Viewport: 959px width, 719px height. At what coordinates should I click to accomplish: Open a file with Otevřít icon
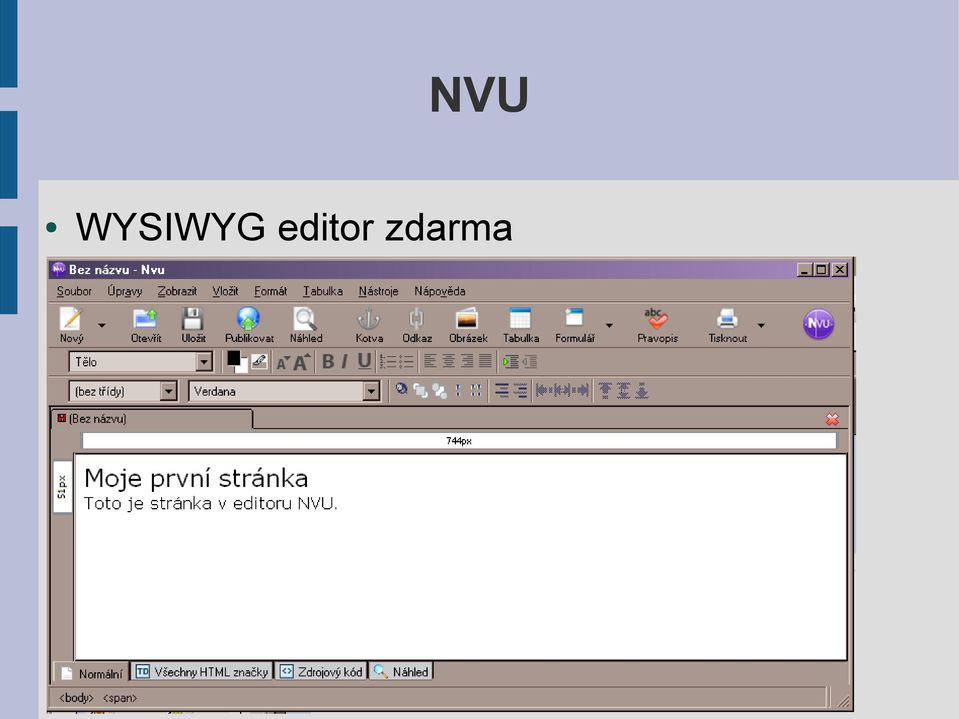click(x=146, y=325)
